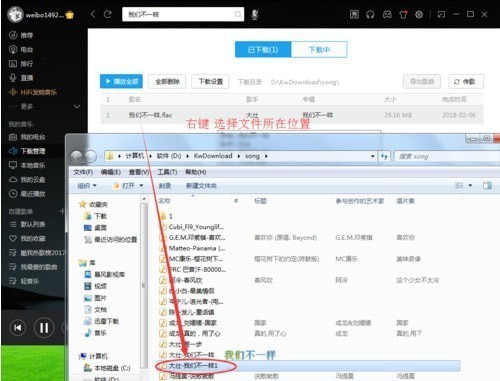Click 下载设置 button
The image size is (500, 381).
(210, 81)
